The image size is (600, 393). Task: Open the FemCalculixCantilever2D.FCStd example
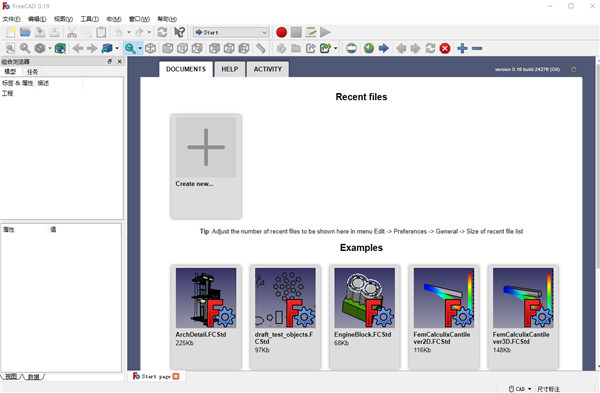(444, 316)
